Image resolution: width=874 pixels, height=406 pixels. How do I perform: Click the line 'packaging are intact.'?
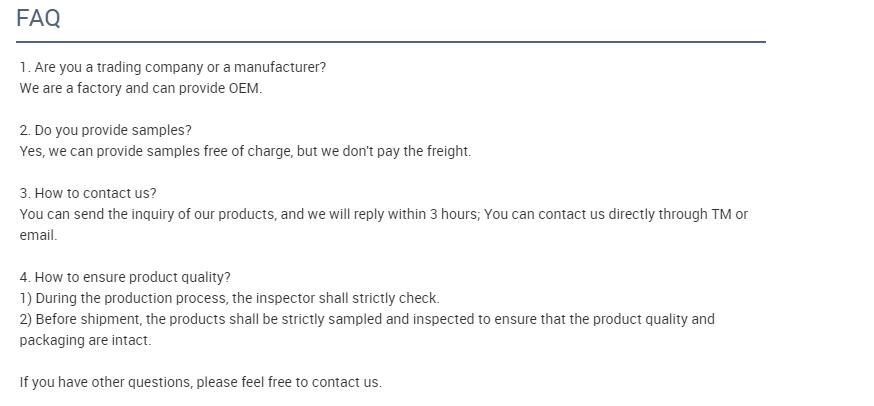click(x=85, y=340)
